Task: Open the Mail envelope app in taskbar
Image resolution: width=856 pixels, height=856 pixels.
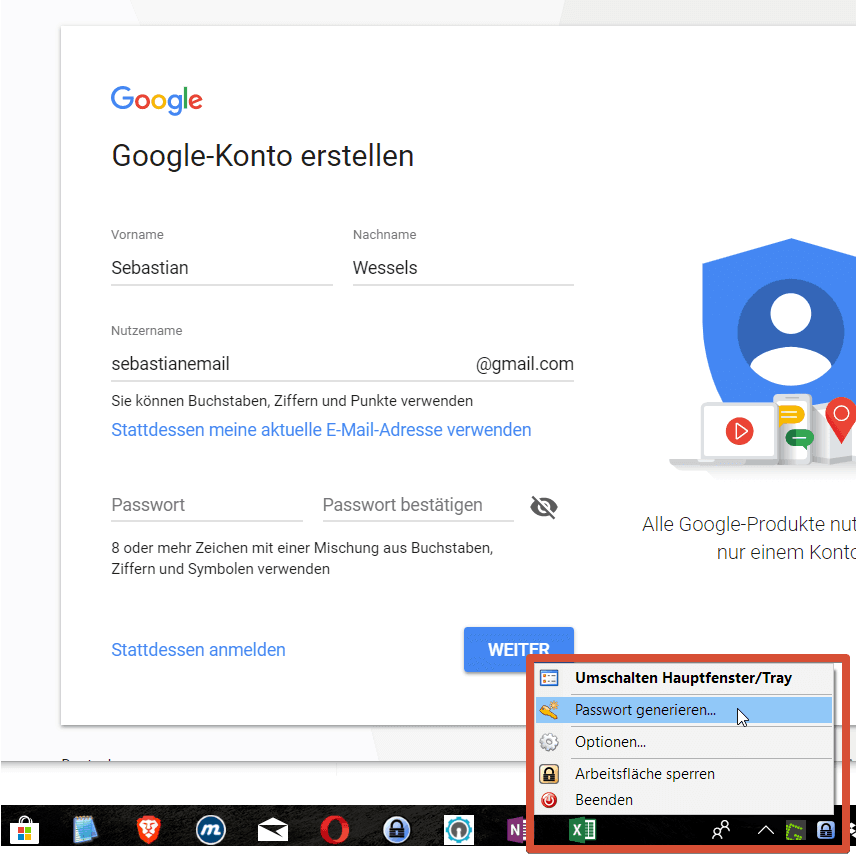Action: point(273,830)
